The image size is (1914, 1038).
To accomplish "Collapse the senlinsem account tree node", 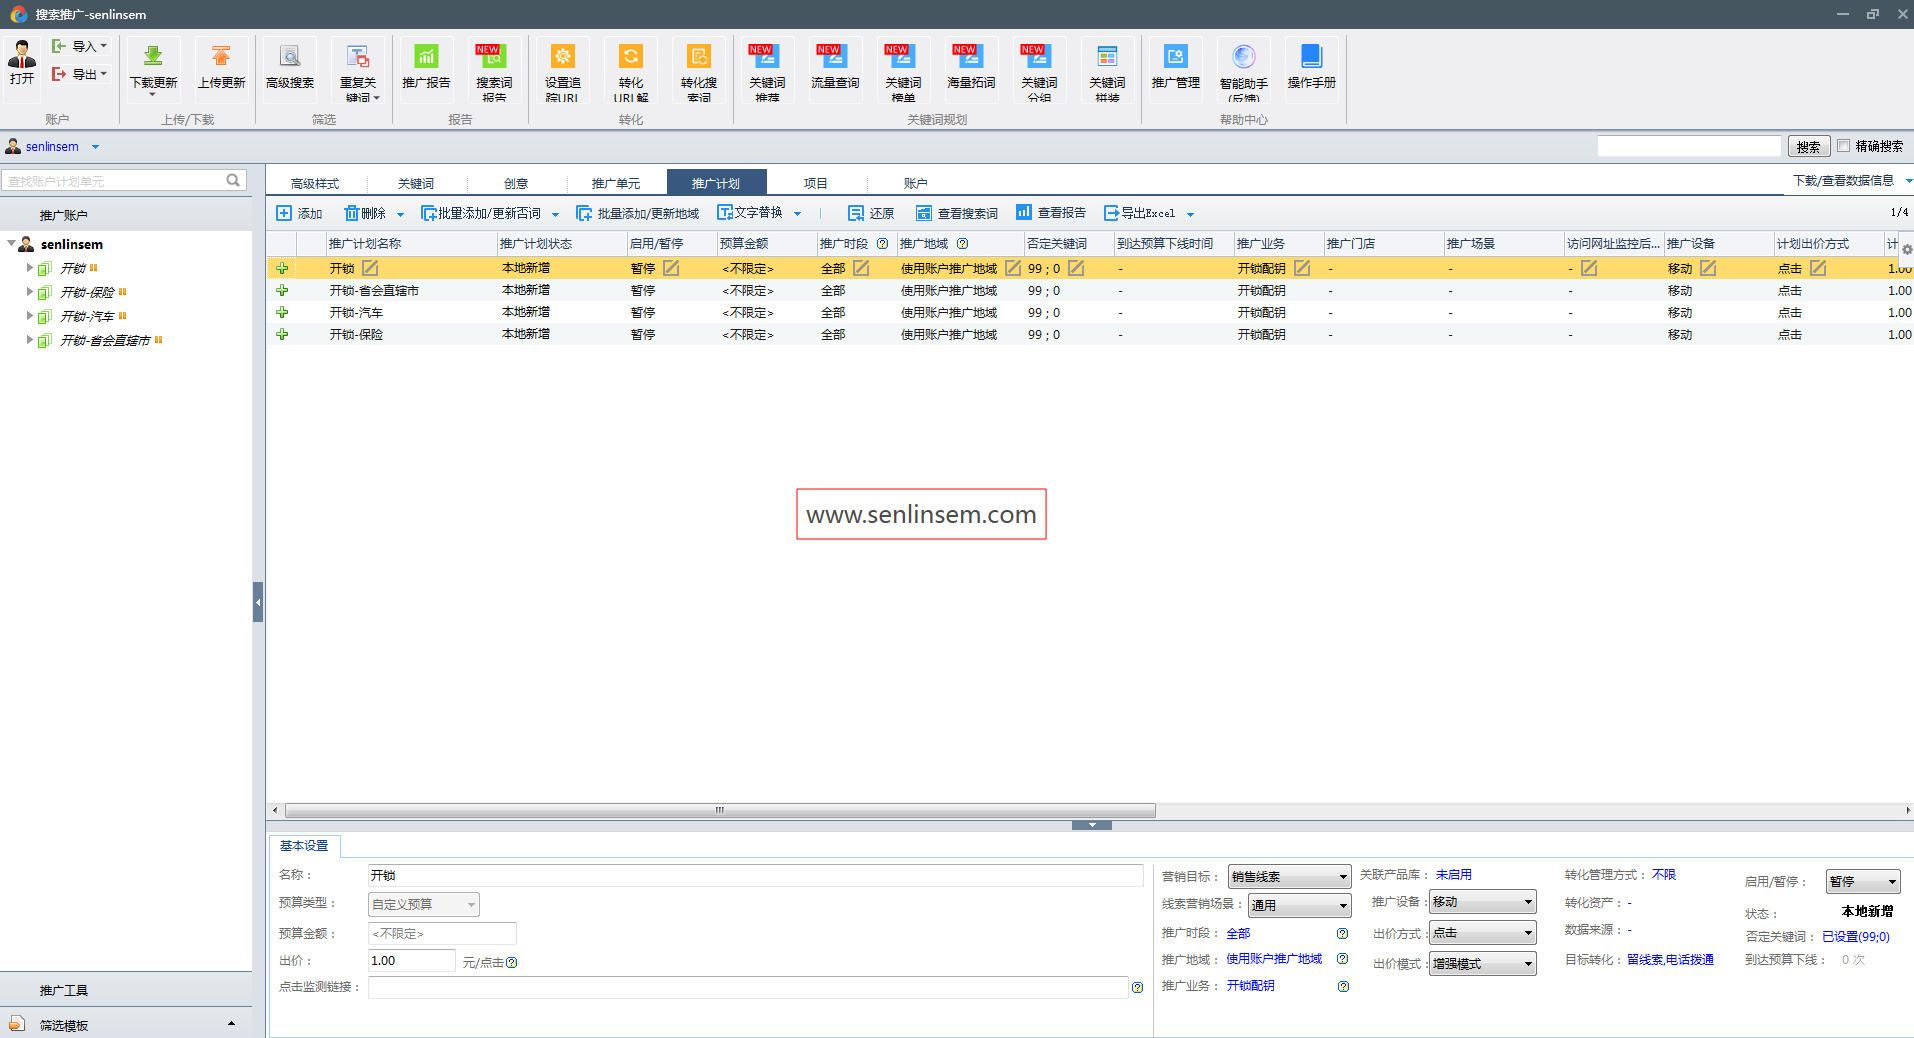I will point(11,244).
